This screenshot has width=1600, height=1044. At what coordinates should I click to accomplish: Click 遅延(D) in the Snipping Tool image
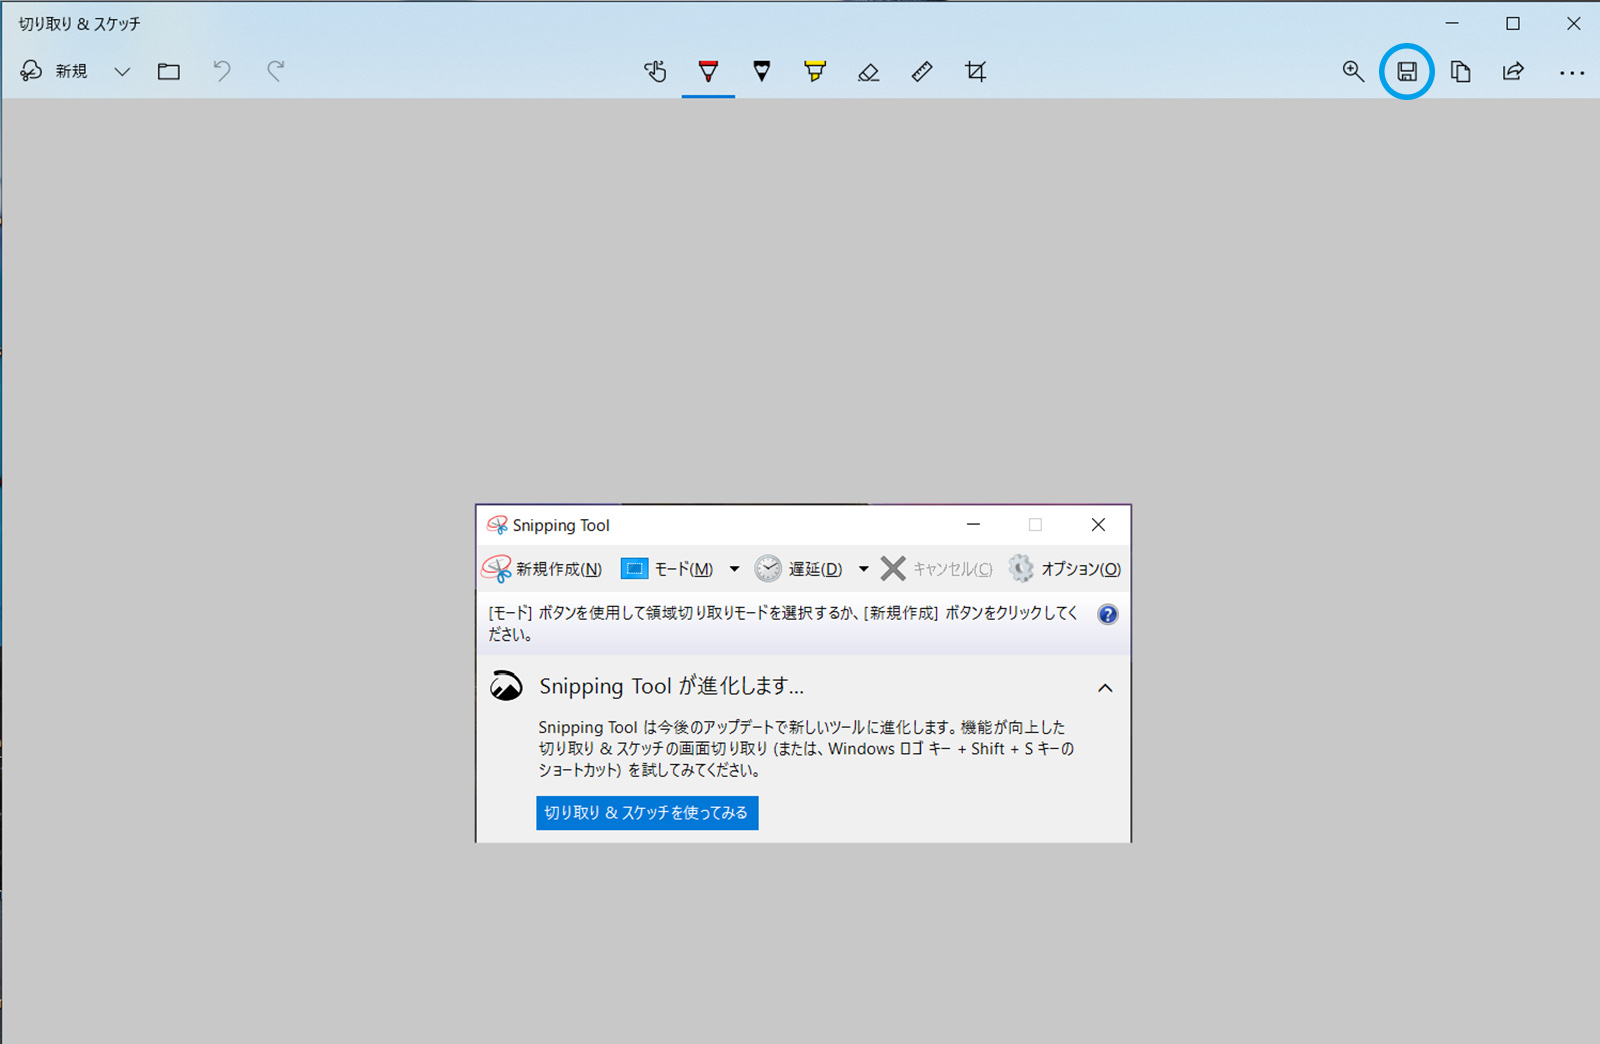[x=799, y=569]
